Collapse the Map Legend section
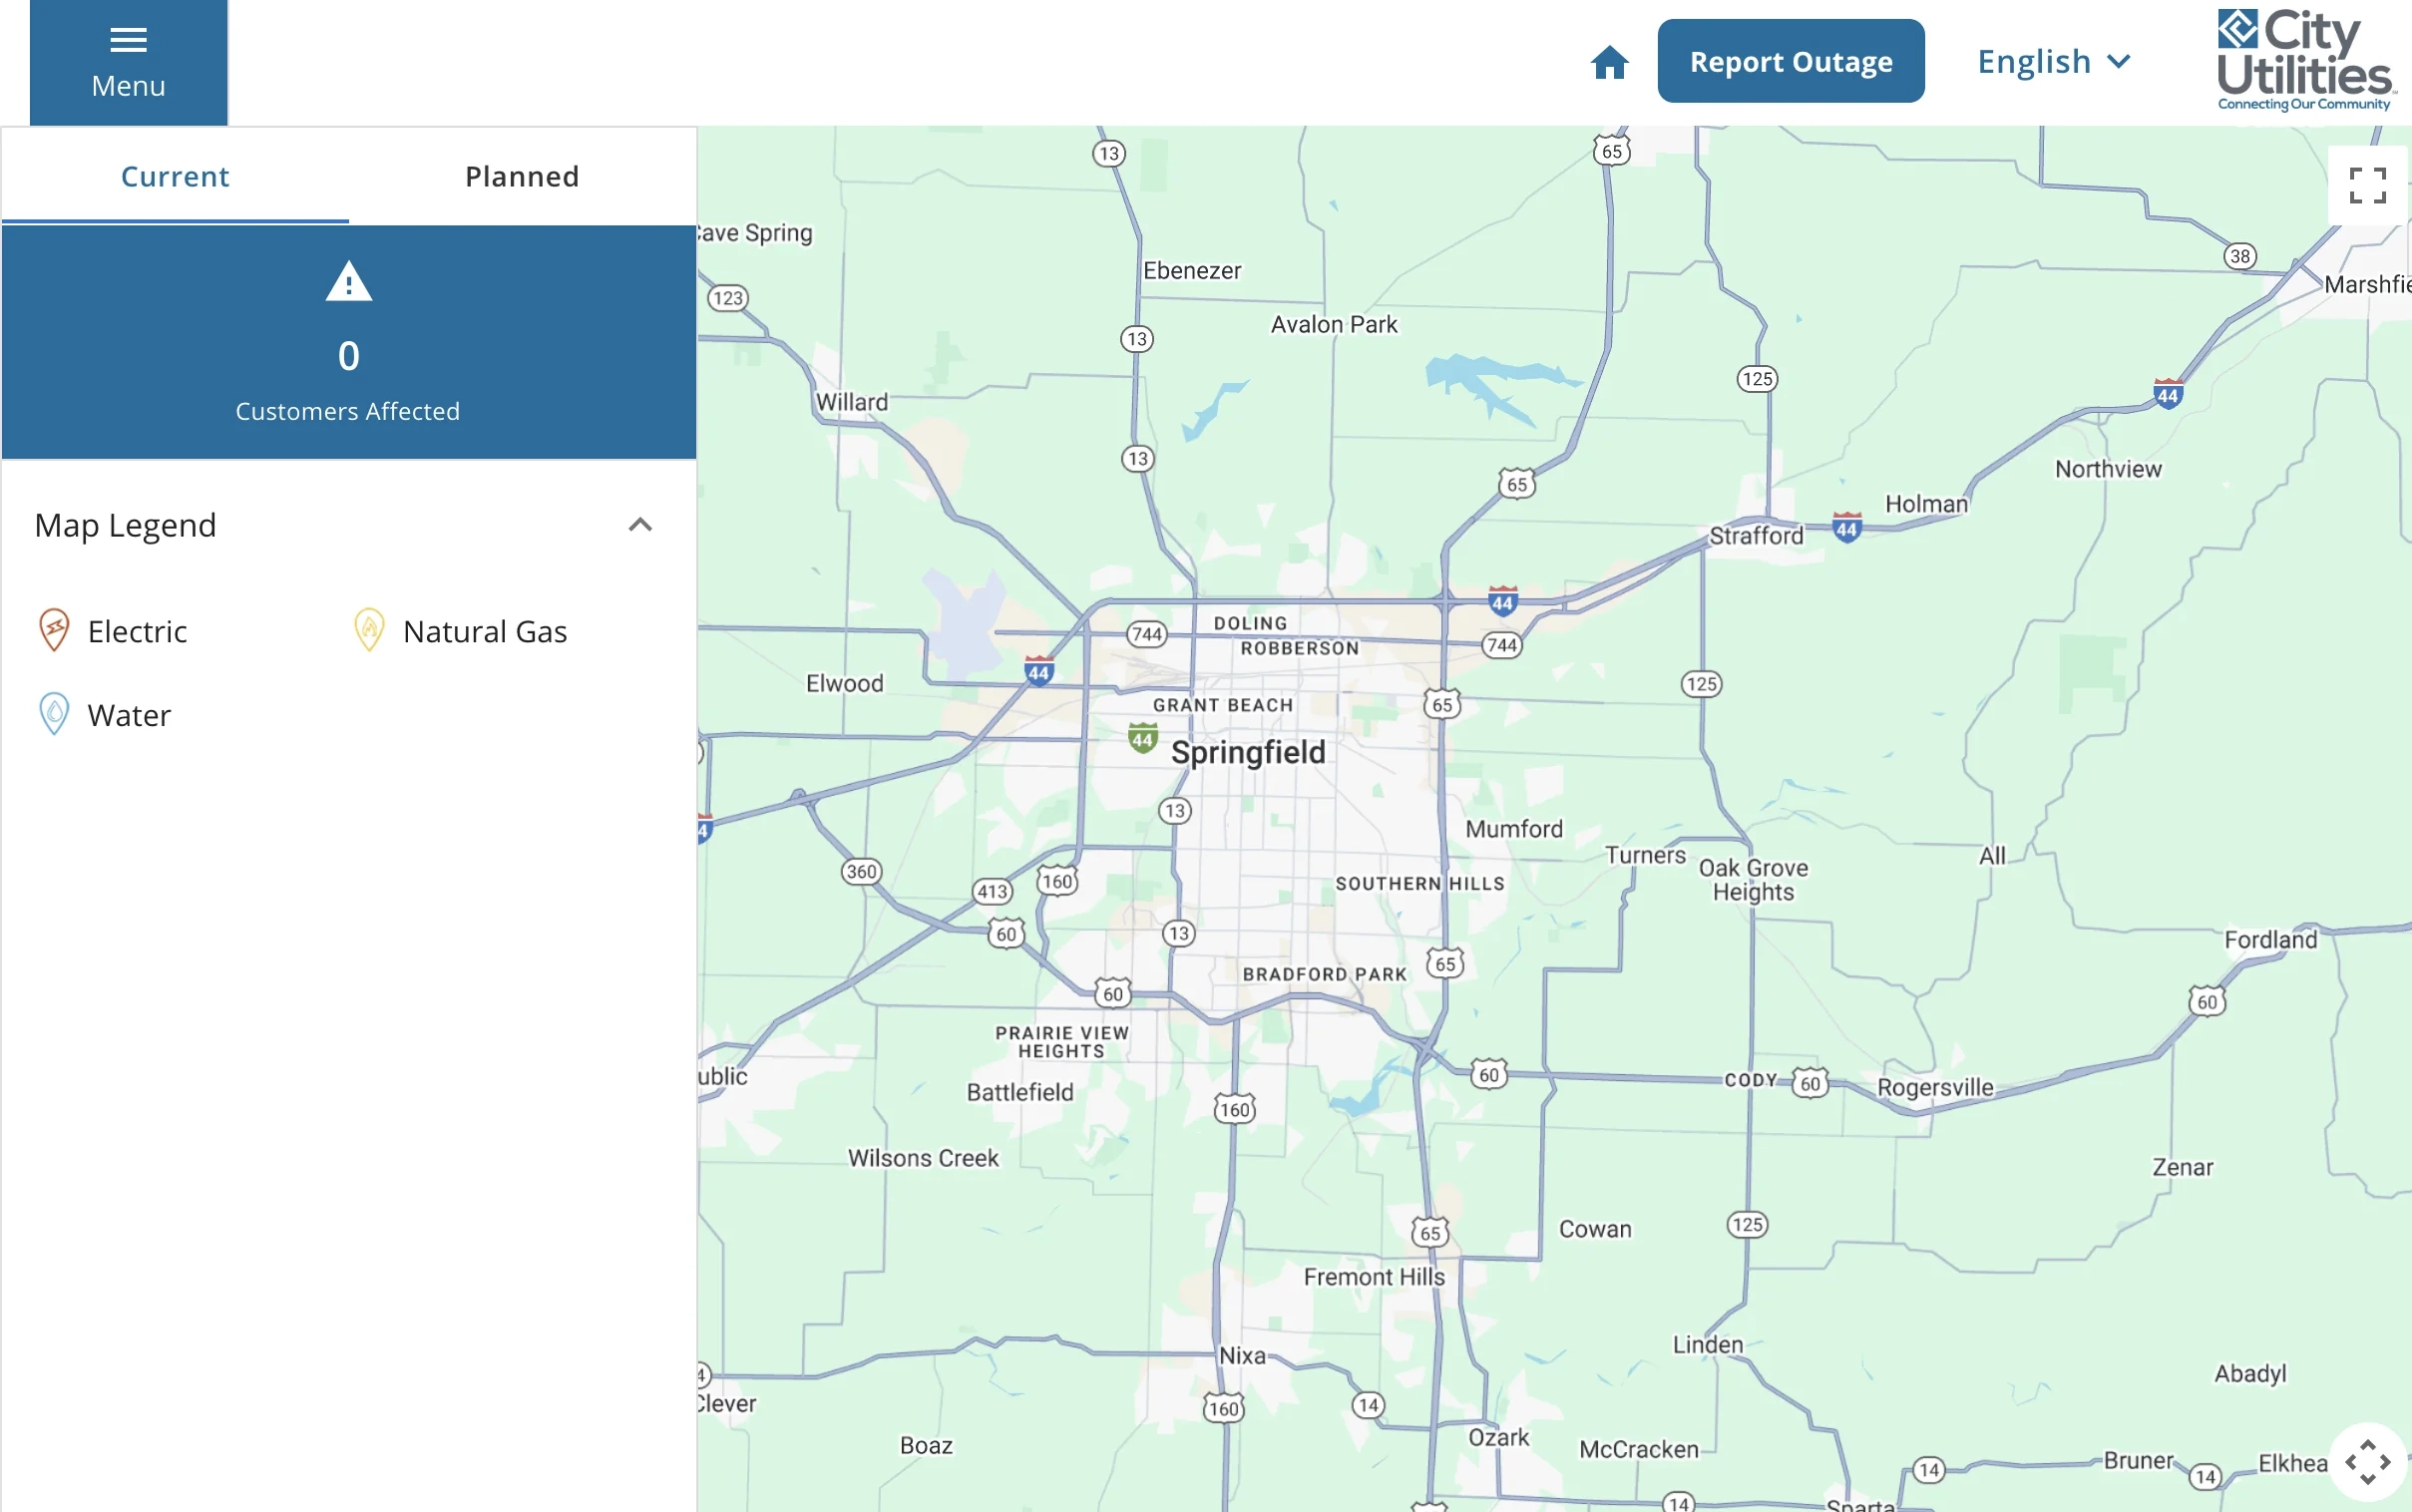The image size is (2412, 1512). (x=641, y=524)
